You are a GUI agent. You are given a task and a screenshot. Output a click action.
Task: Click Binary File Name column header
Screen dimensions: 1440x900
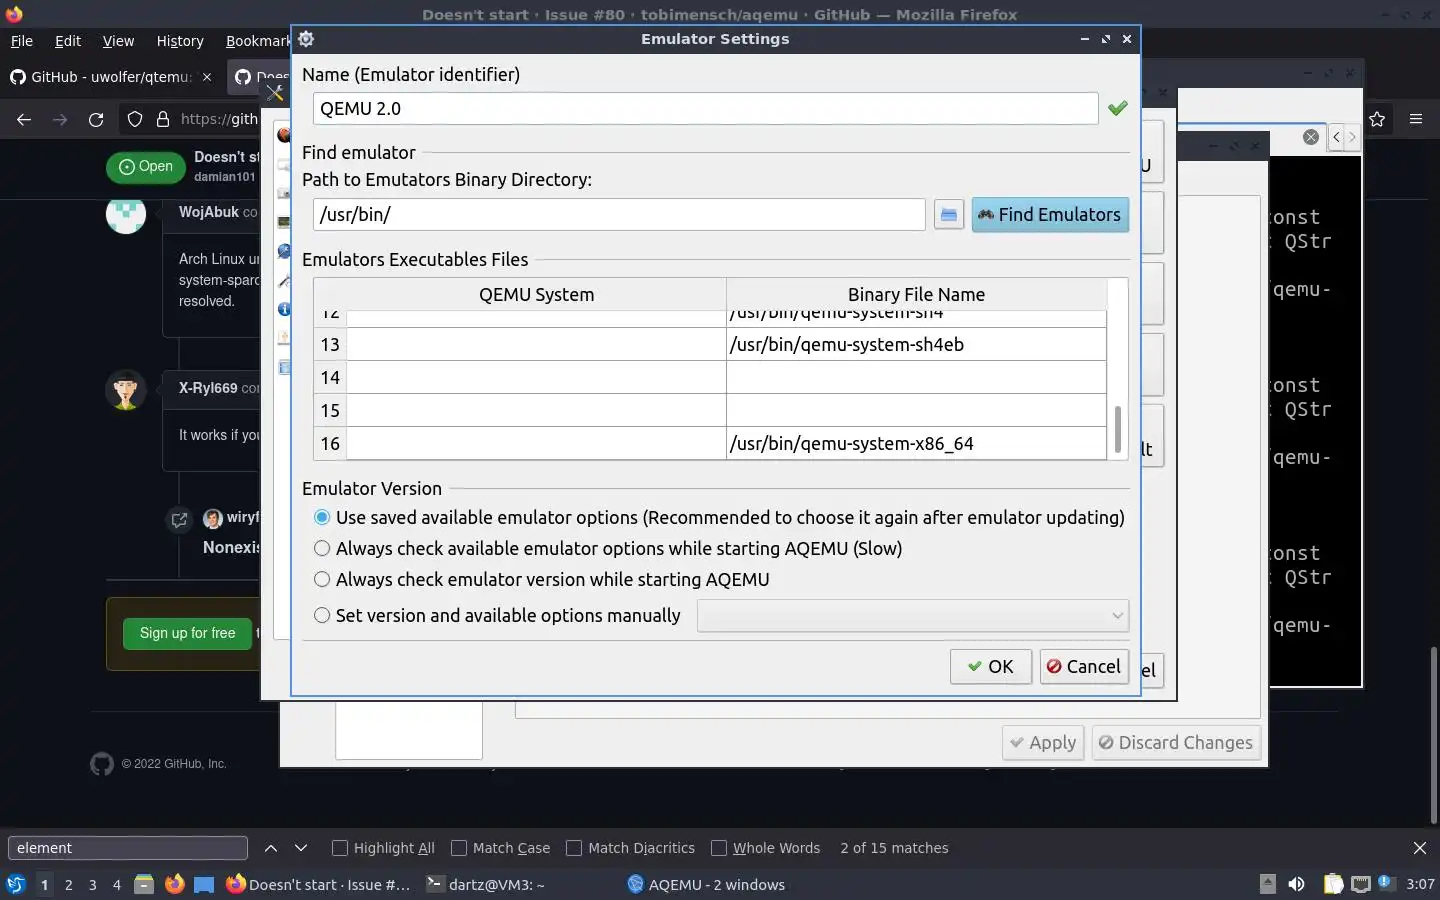[916, 295]
